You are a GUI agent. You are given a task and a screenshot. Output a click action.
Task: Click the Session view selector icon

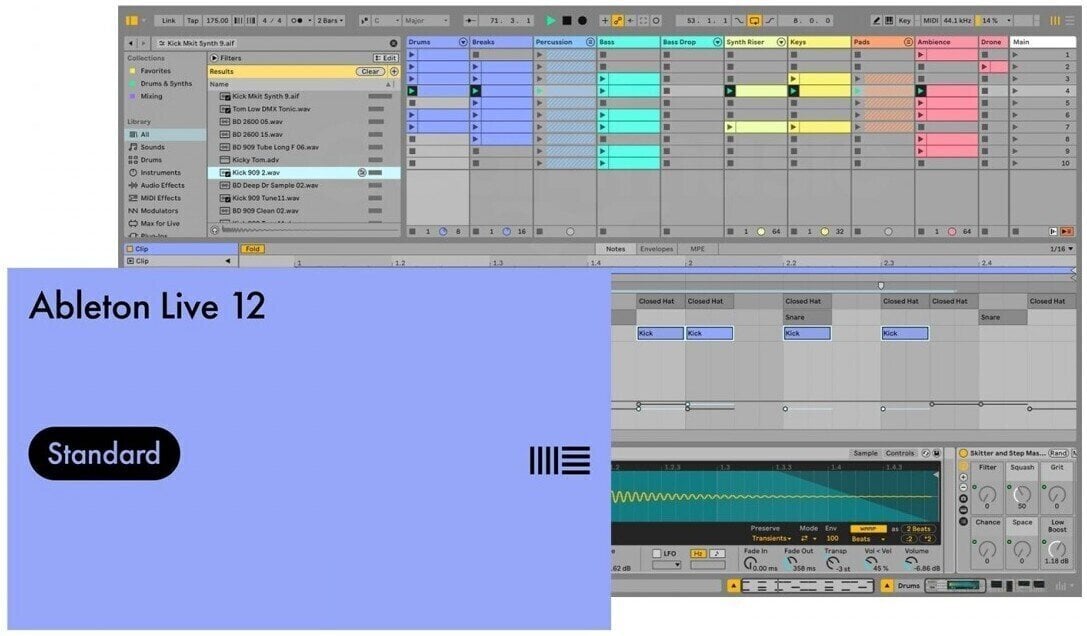[1054, 21]
